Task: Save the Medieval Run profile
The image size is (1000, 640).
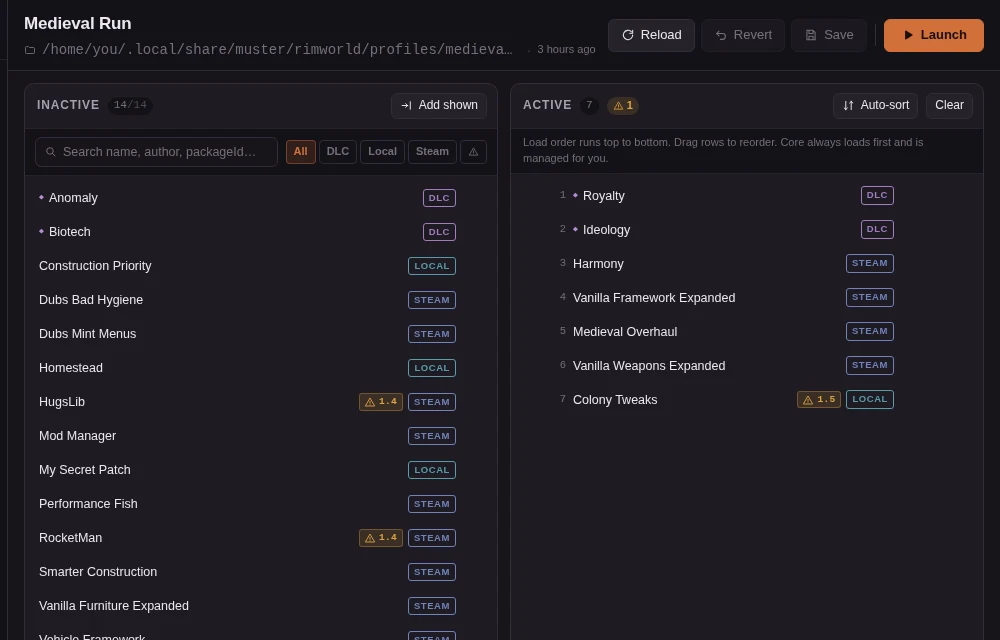Action: tap(828, 35)
